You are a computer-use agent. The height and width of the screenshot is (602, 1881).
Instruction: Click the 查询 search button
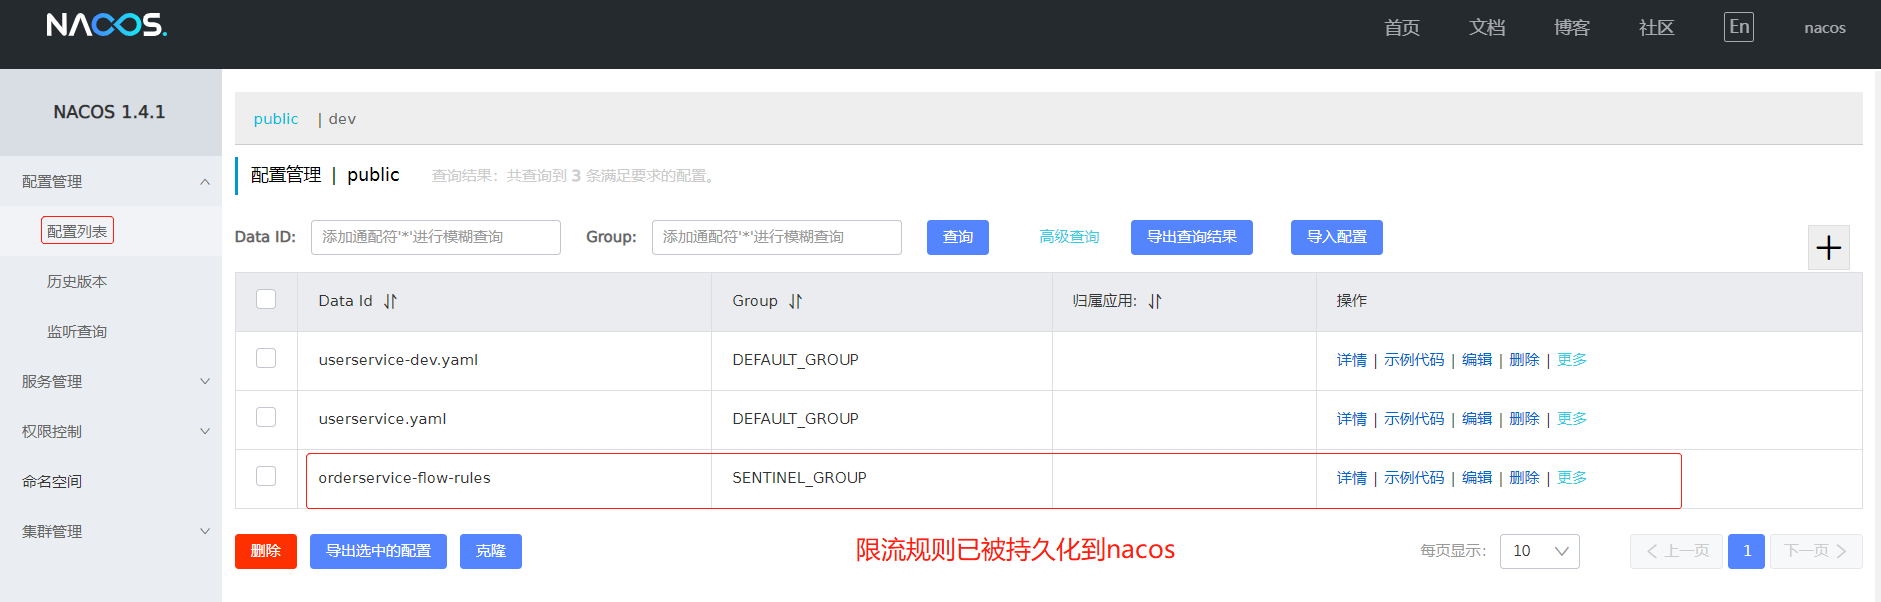(958, 237)
